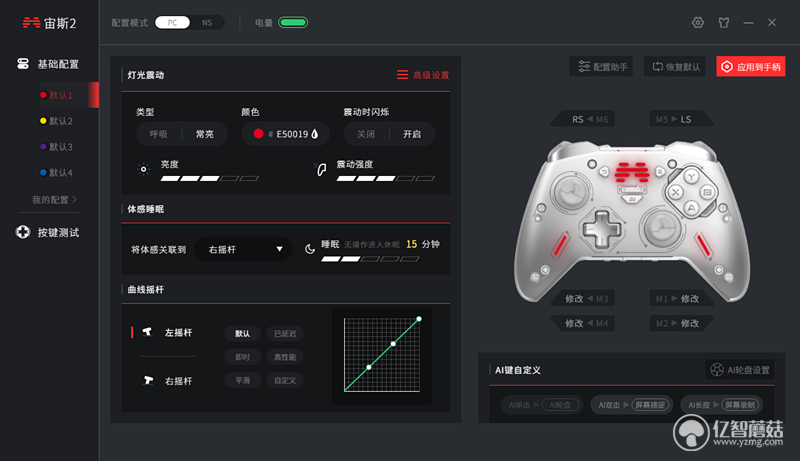Open the settings gear icon

pyautogui.click(x=697, y=22)
